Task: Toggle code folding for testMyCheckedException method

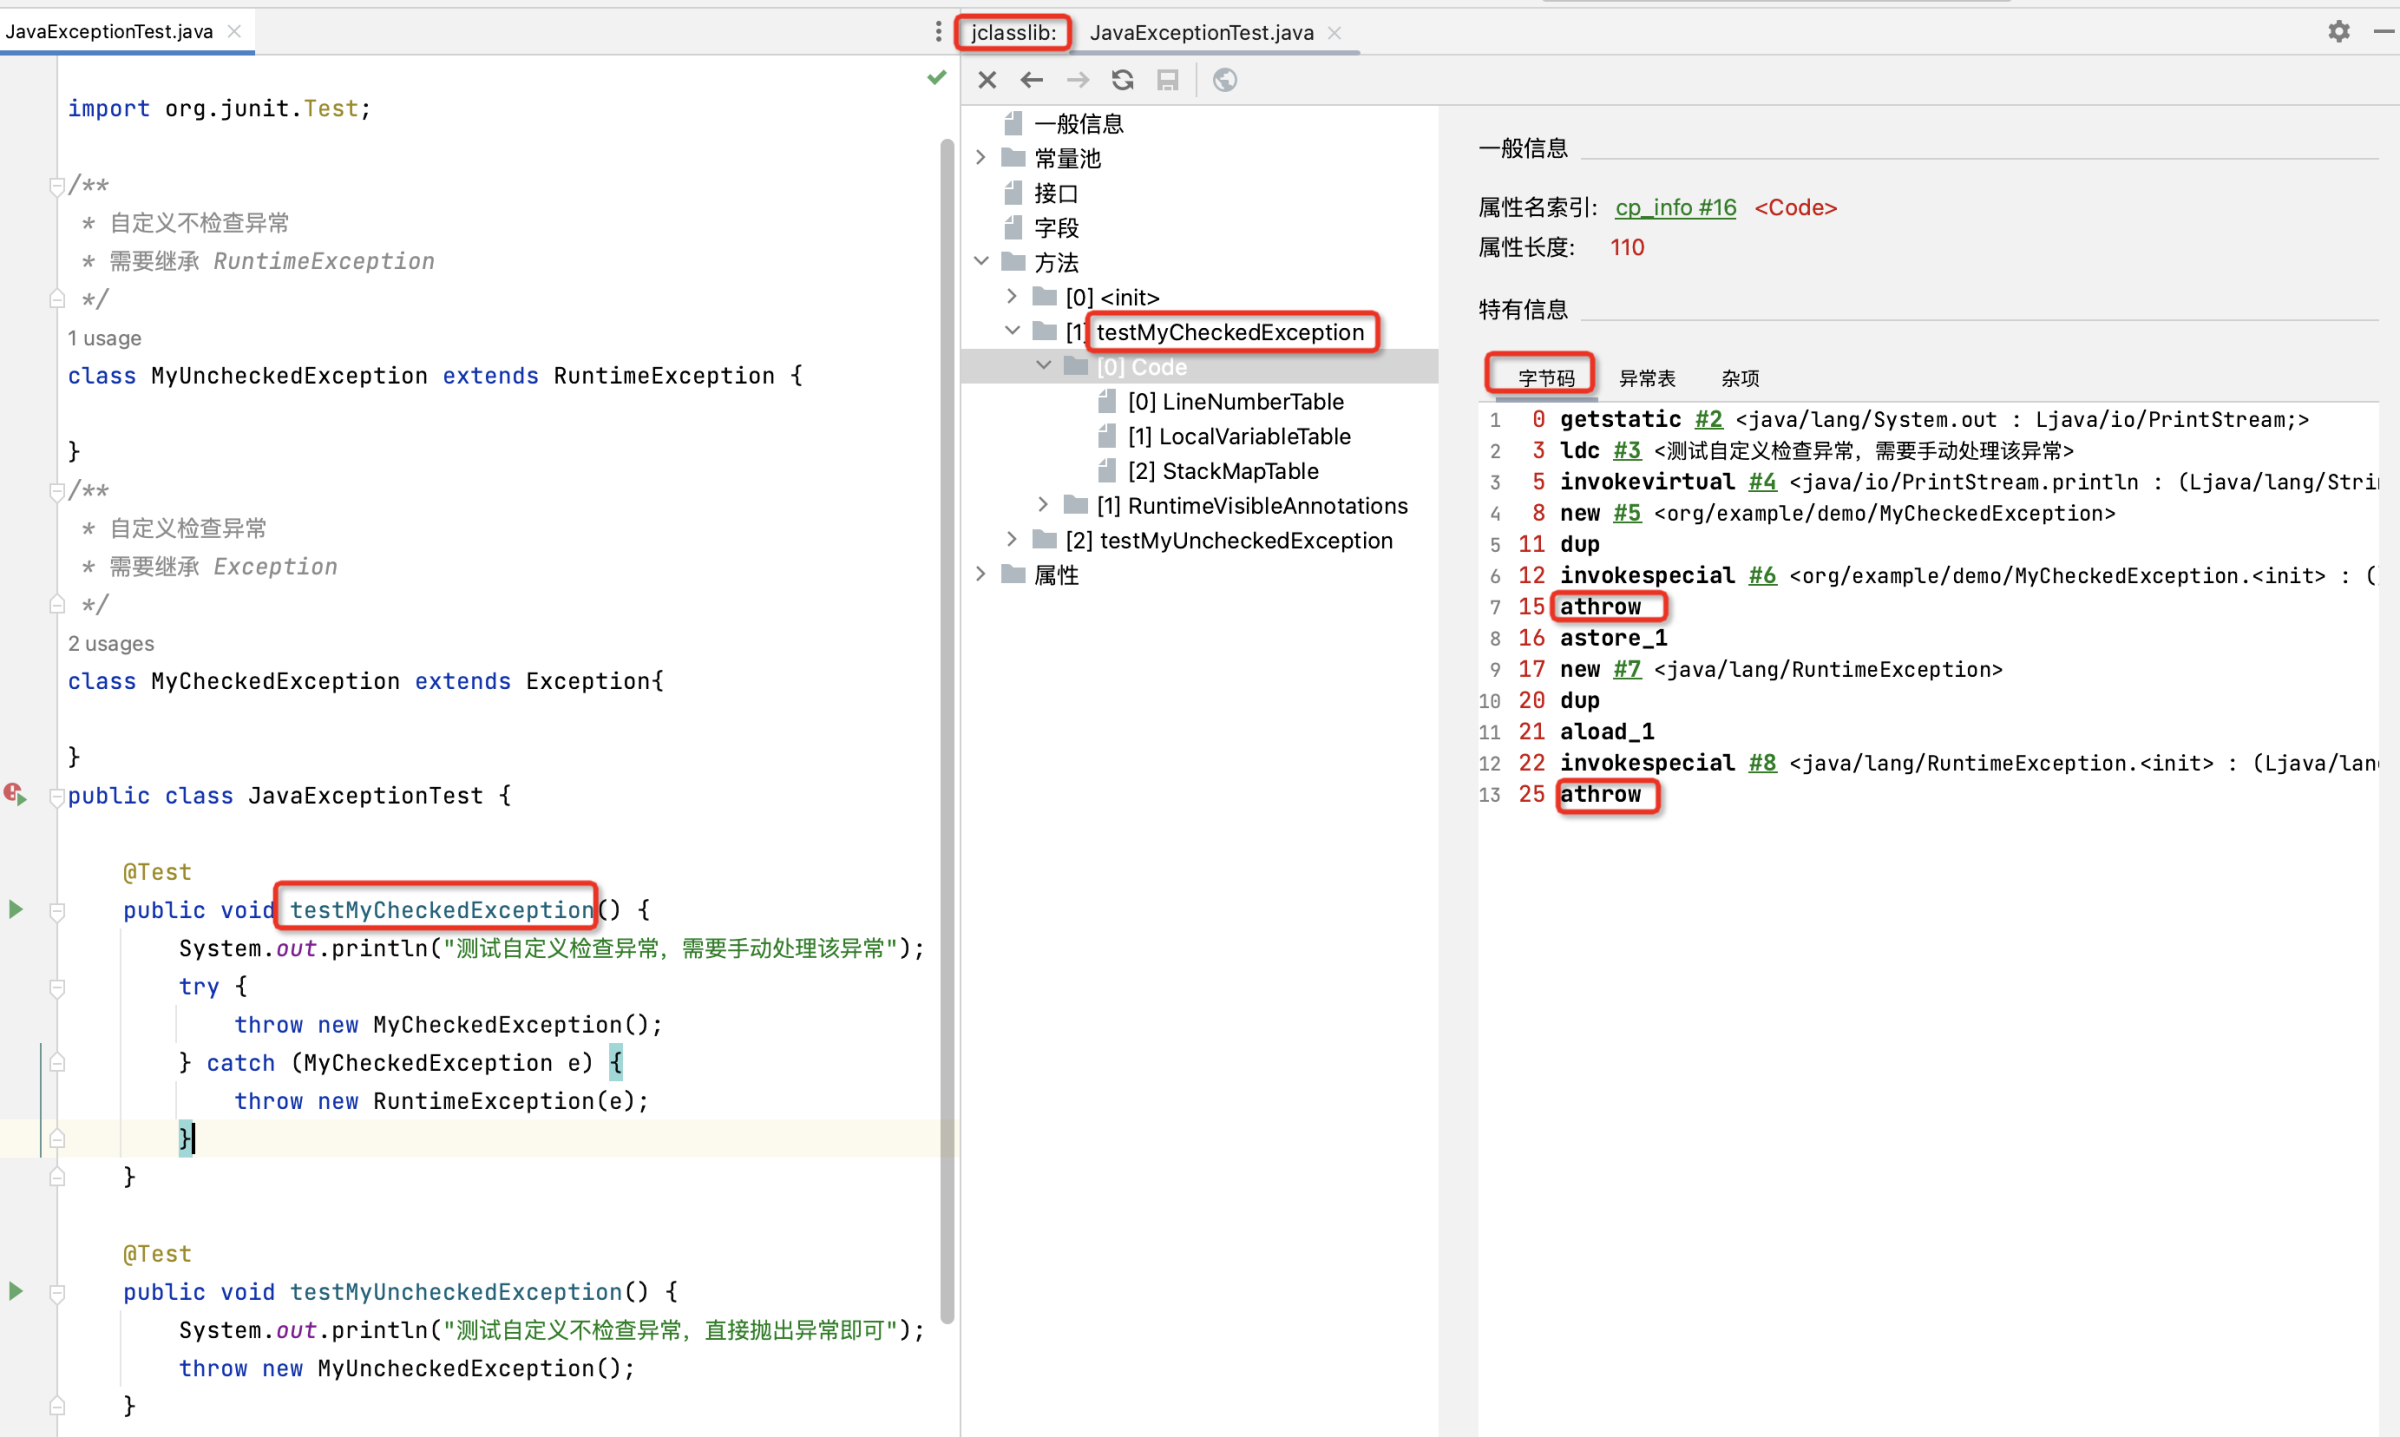Action: [x=57, y=911]
